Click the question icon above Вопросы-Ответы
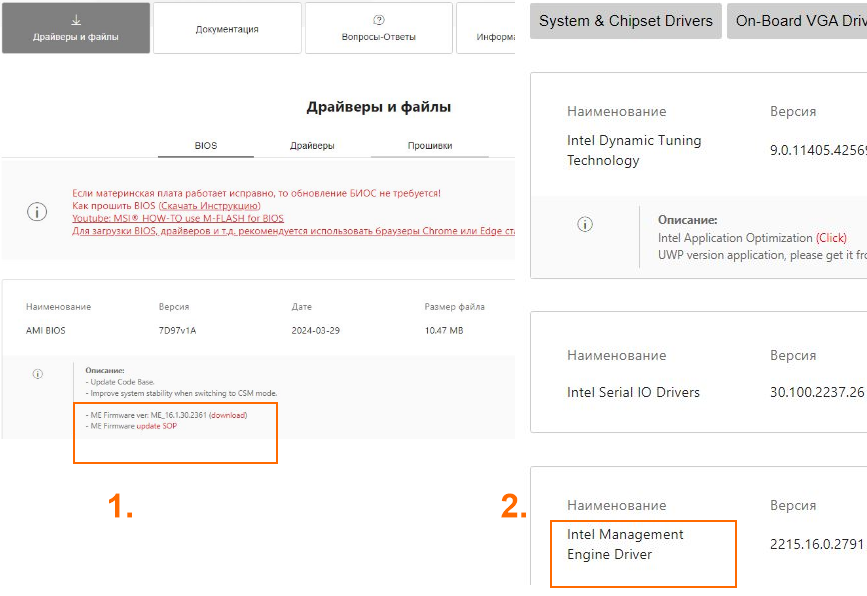867x596 pixels. (379, 20)
